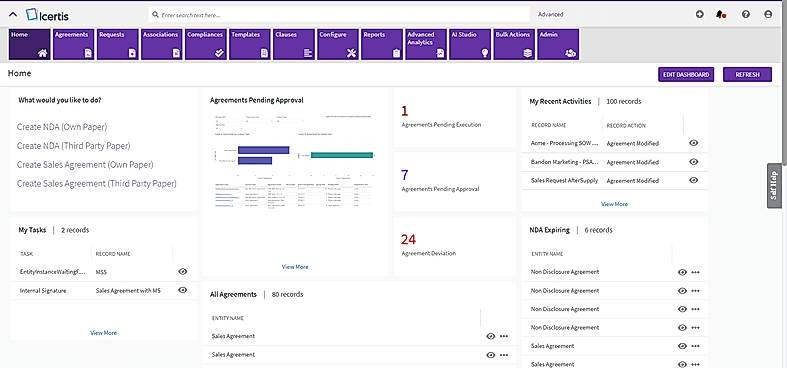The width and height of the screenshot is (787, 368).
Task: Click Sales Agreement with MS record
Action: (128, 290)
